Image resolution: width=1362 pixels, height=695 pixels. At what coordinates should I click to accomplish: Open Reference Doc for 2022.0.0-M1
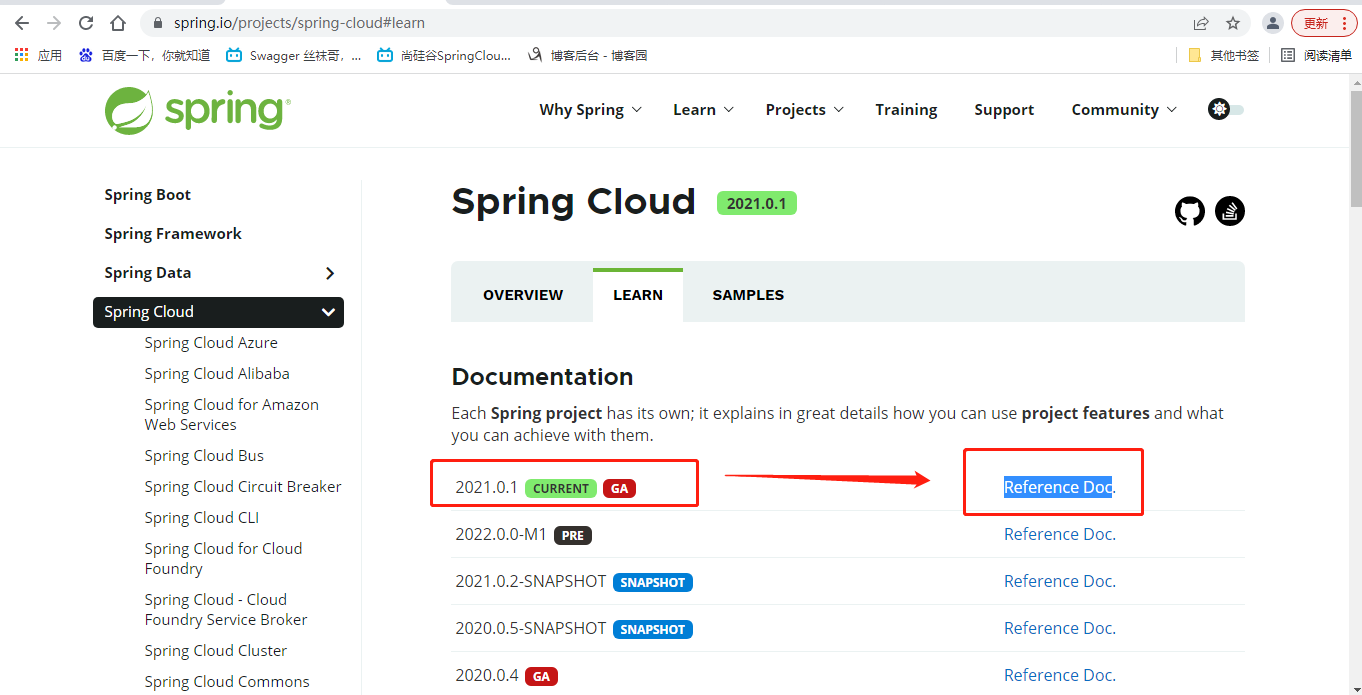[1059, 534]
